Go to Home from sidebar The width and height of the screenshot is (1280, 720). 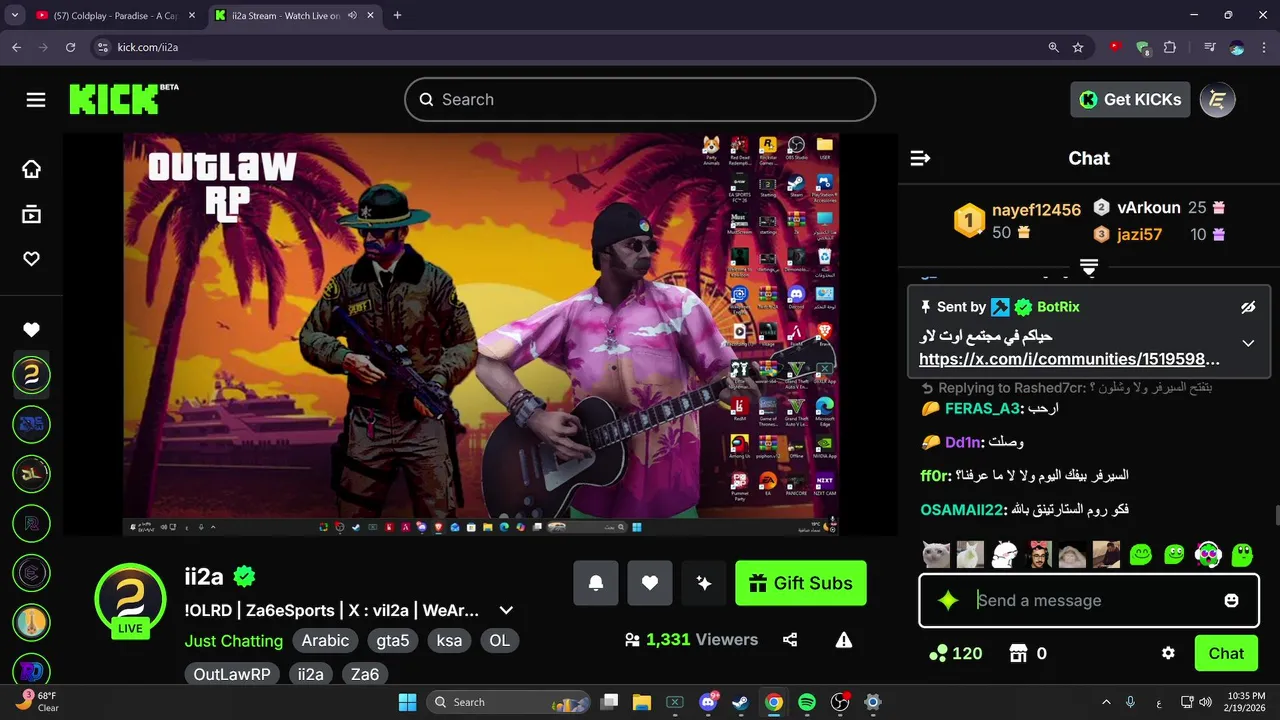pyautogui.click(x=32, y=169)
